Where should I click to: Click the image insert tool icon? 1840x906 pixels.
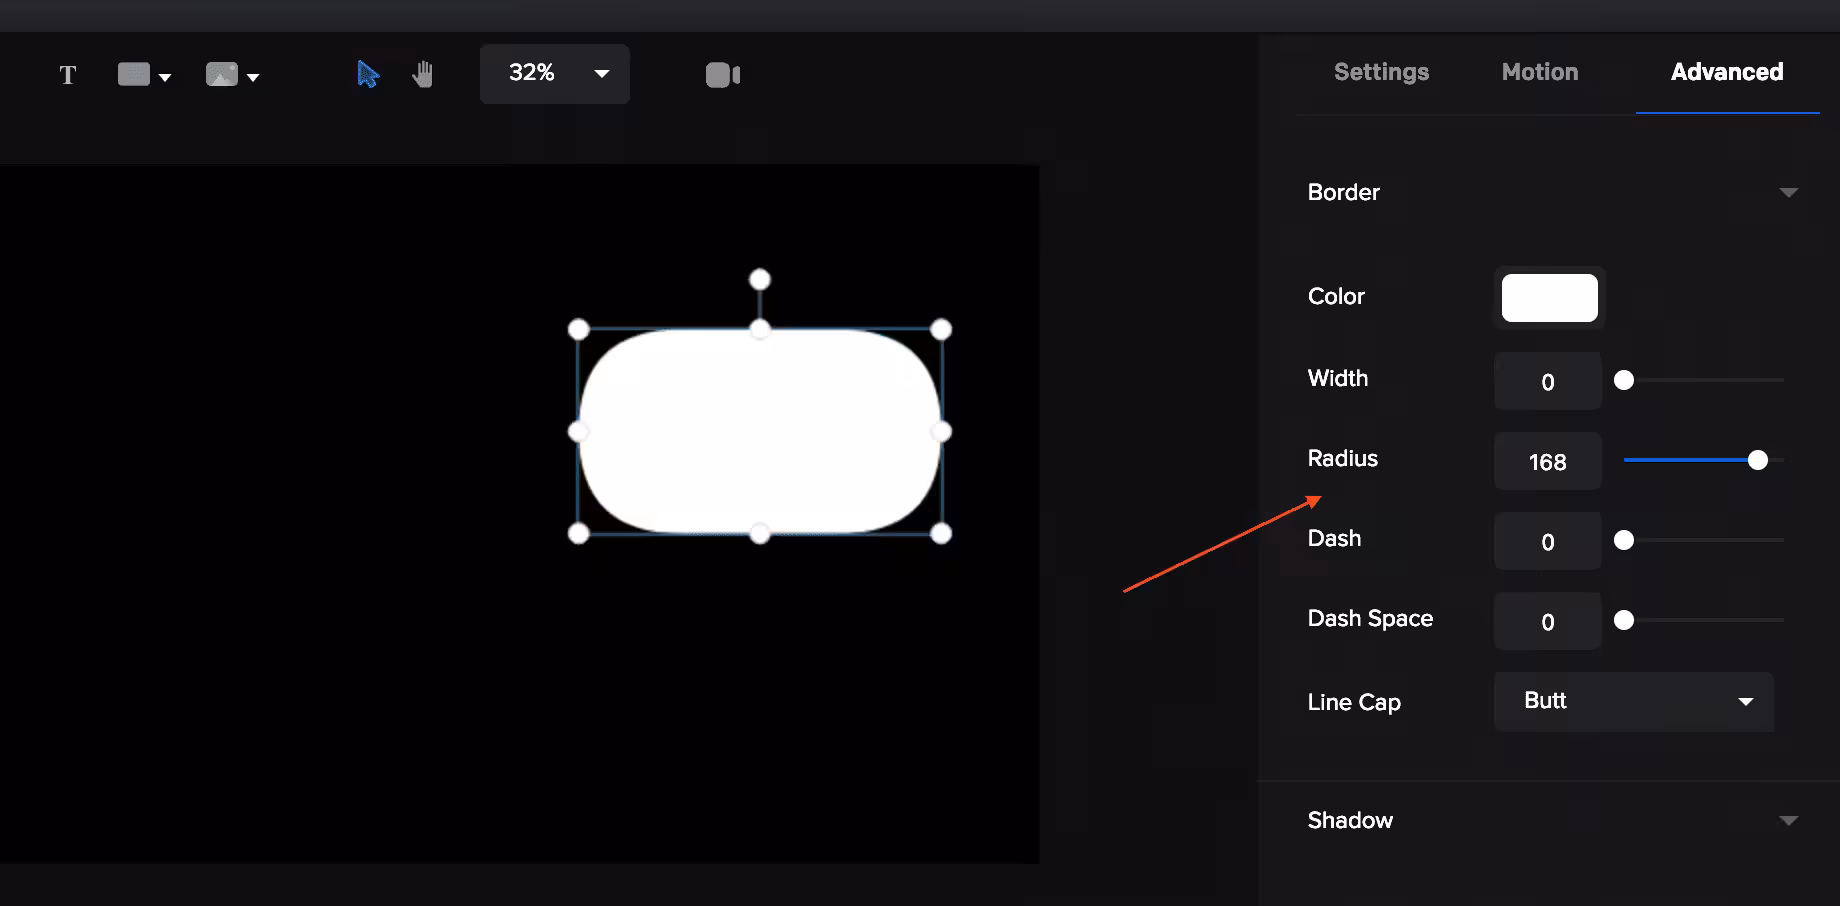(x=221, y=75)
